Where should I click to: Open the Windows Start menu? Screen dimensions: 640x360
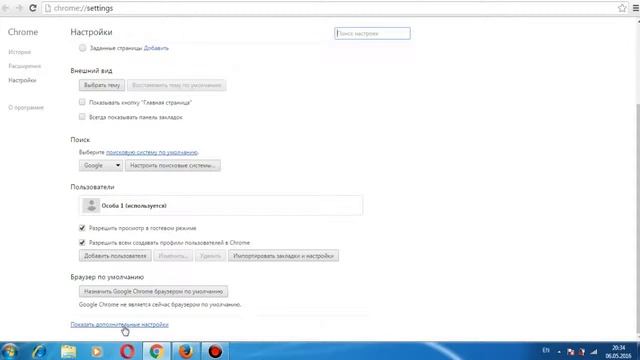pyautogui.click(x=9, y=351)
